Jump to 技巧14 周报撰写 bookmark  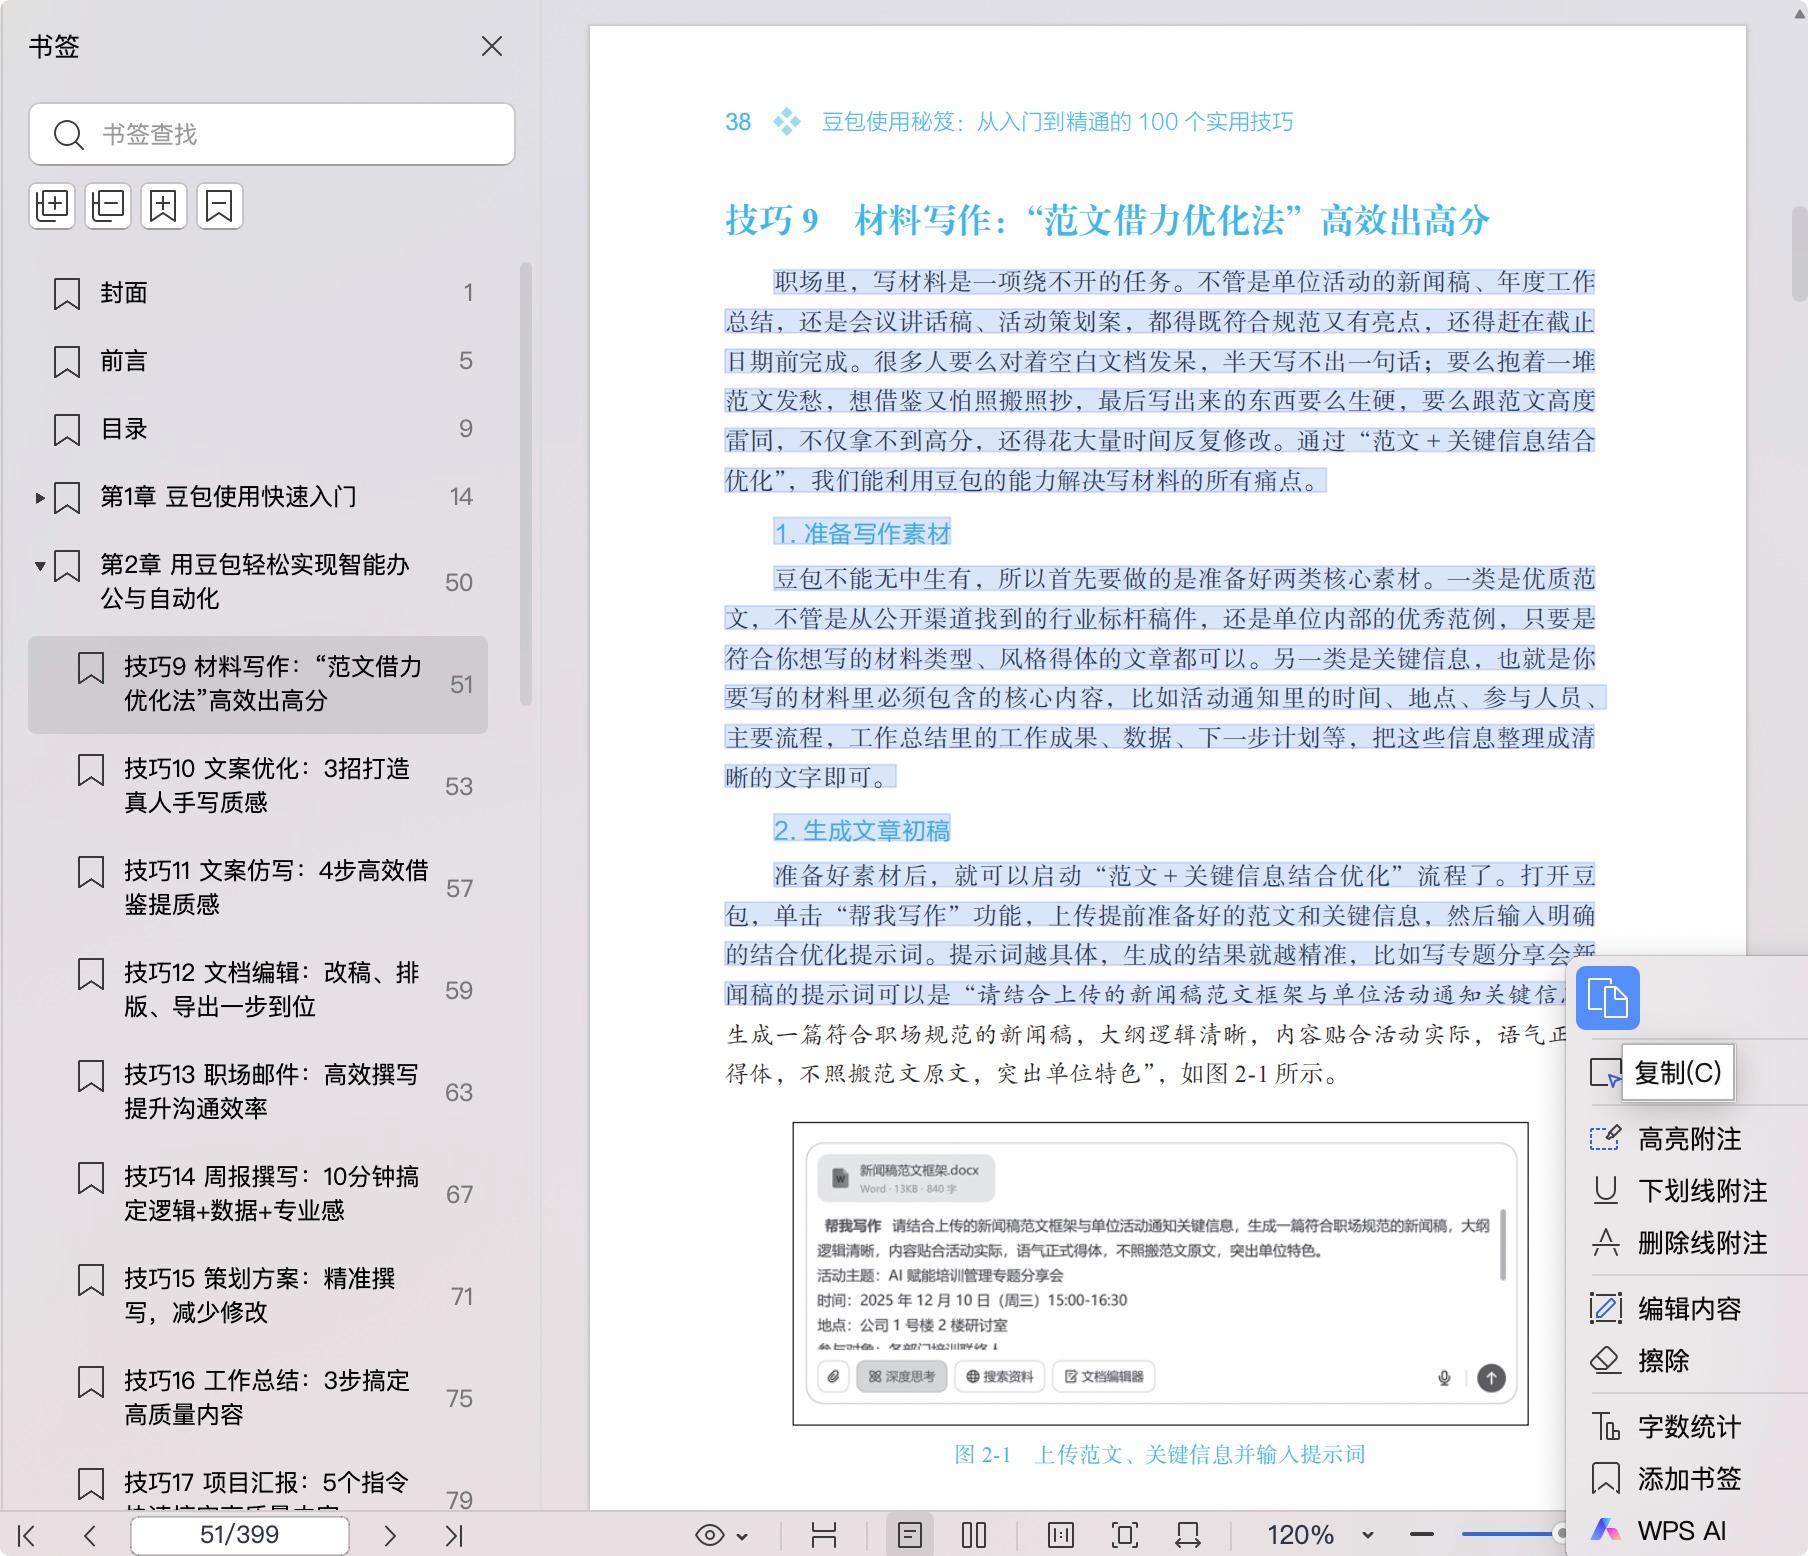(258, 1194)
